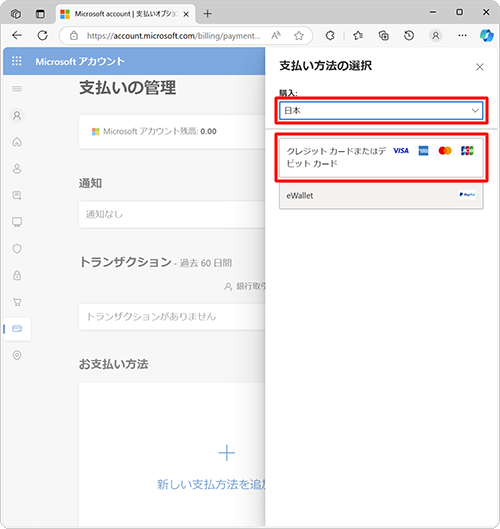Toggle the read aloud icon in the address bar

[276, 35]
